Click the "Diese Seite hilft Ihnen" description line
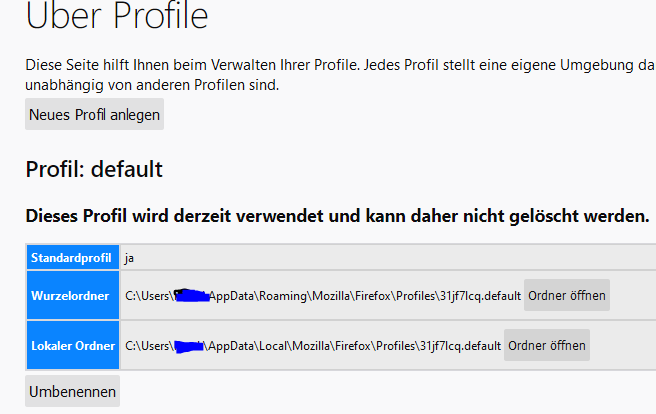Viewport: 656px width, 414px height. pos(330,65)
